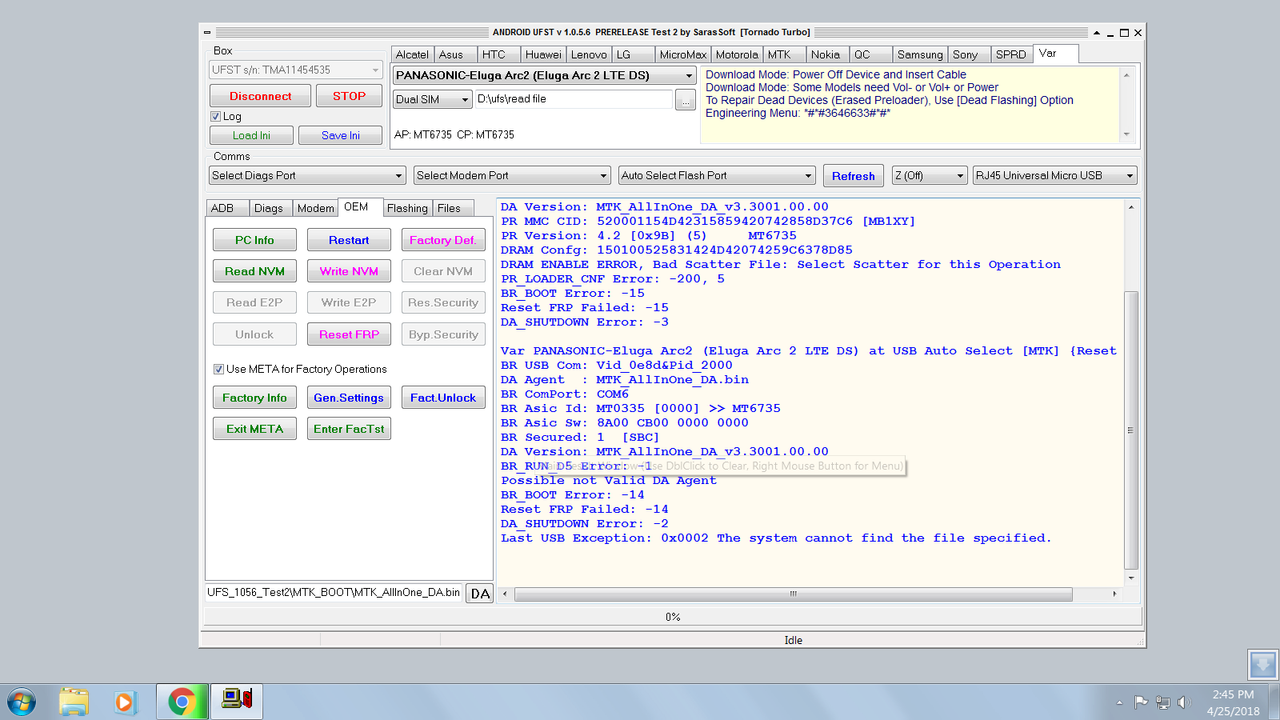Open the Z (Off) dropdown
1280x720 pixels.
click(x=929, y=176)
